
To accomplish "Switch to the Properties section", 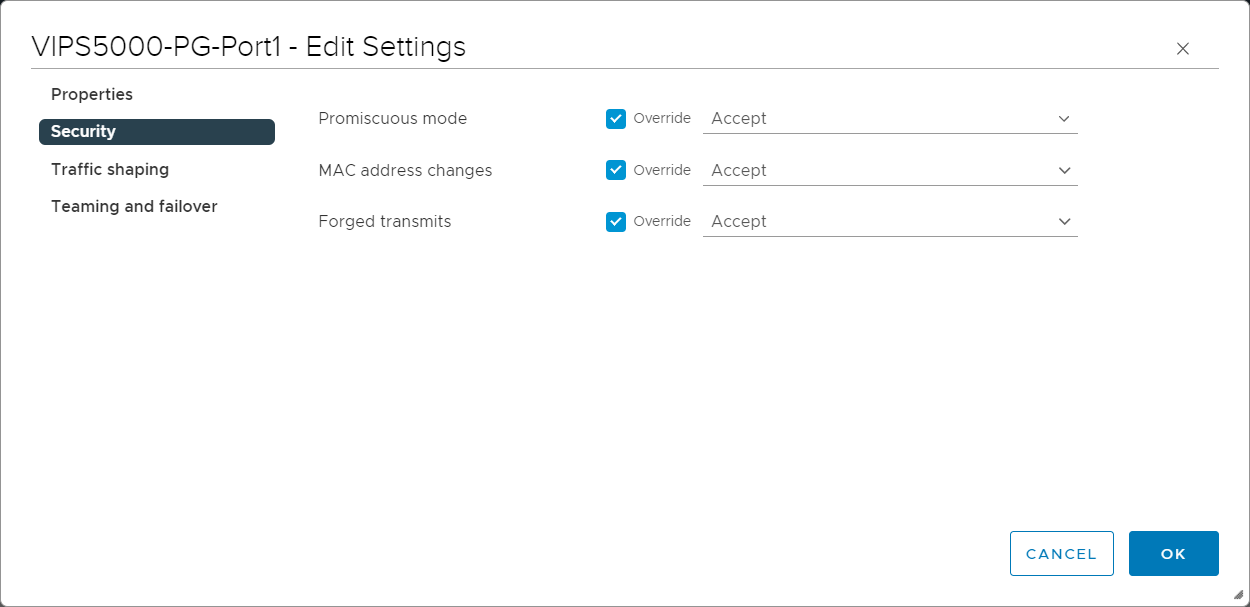I will 92,94.
